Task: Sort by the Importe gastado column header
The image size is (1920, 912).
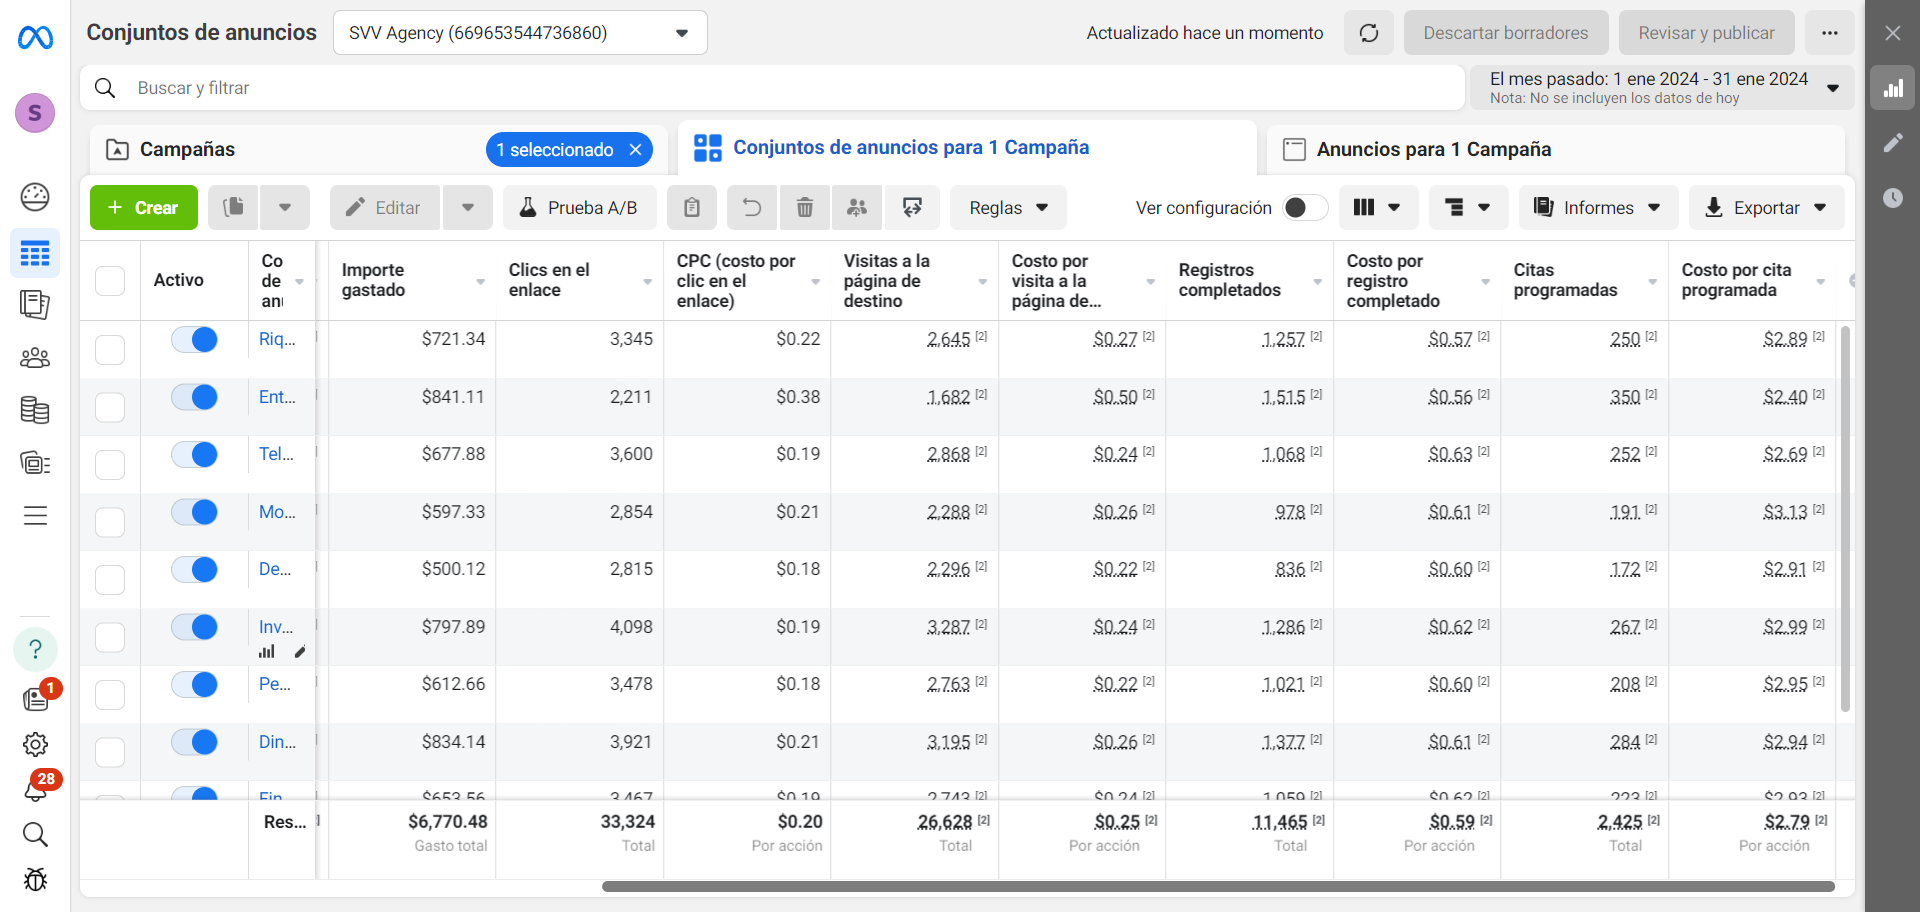Action: pyautogui.click(x=412, y=281)
